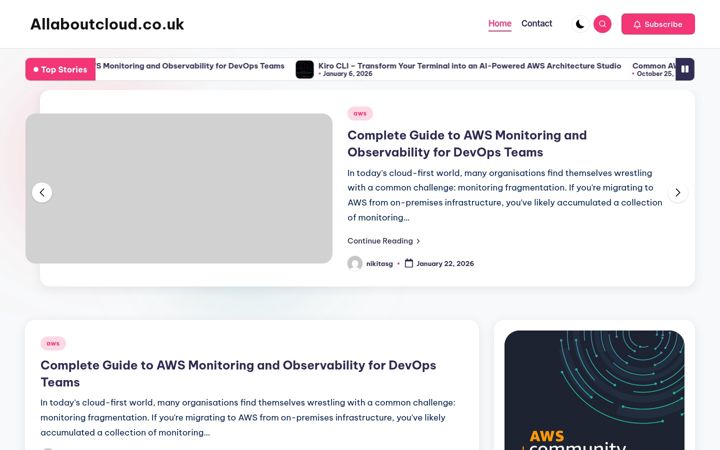720x450 pixels.
Task: Open the lower card's AWS Monitoring headline
Action: pos(238,373)
